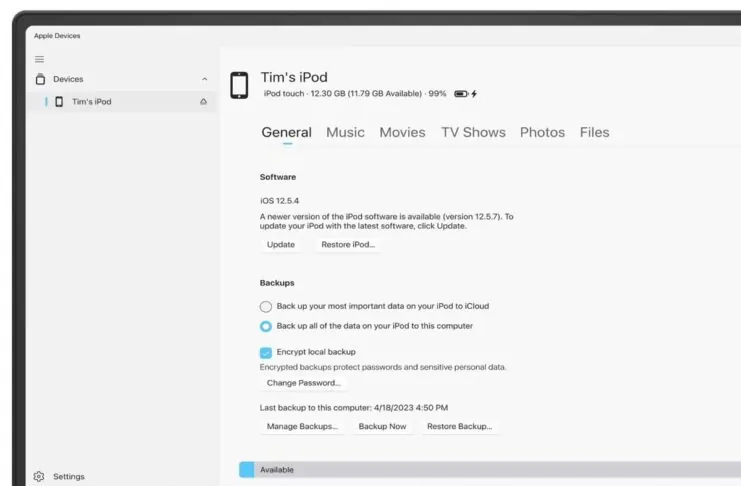Switch to the General tab
Image resolution: width=741 pixels, height=486 pixels.
pyautogui.click(x=286, y=132)
